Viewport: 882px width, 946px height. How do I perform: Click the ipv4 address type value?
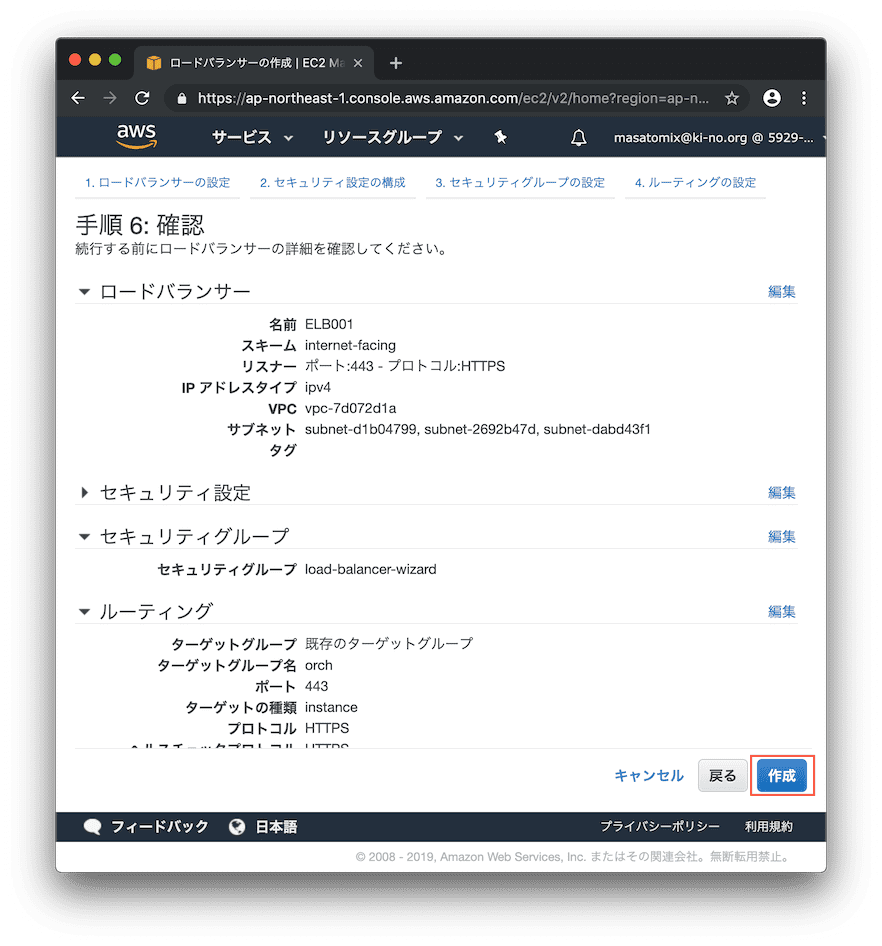(317, 387)
